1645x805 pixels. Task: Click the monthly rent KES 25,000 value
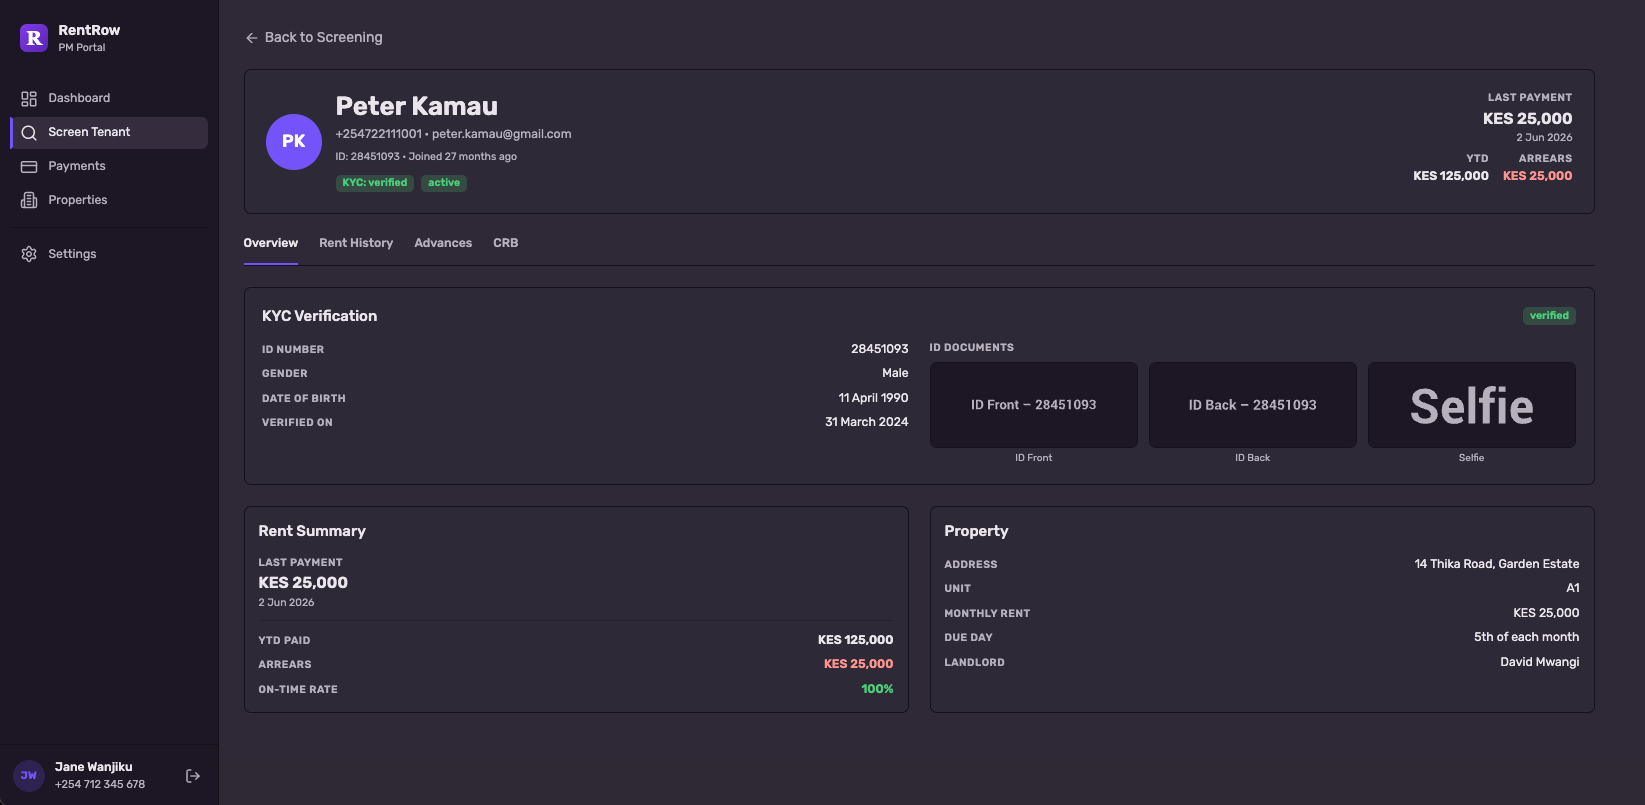pyautogui.click(x=1546, y=613)
